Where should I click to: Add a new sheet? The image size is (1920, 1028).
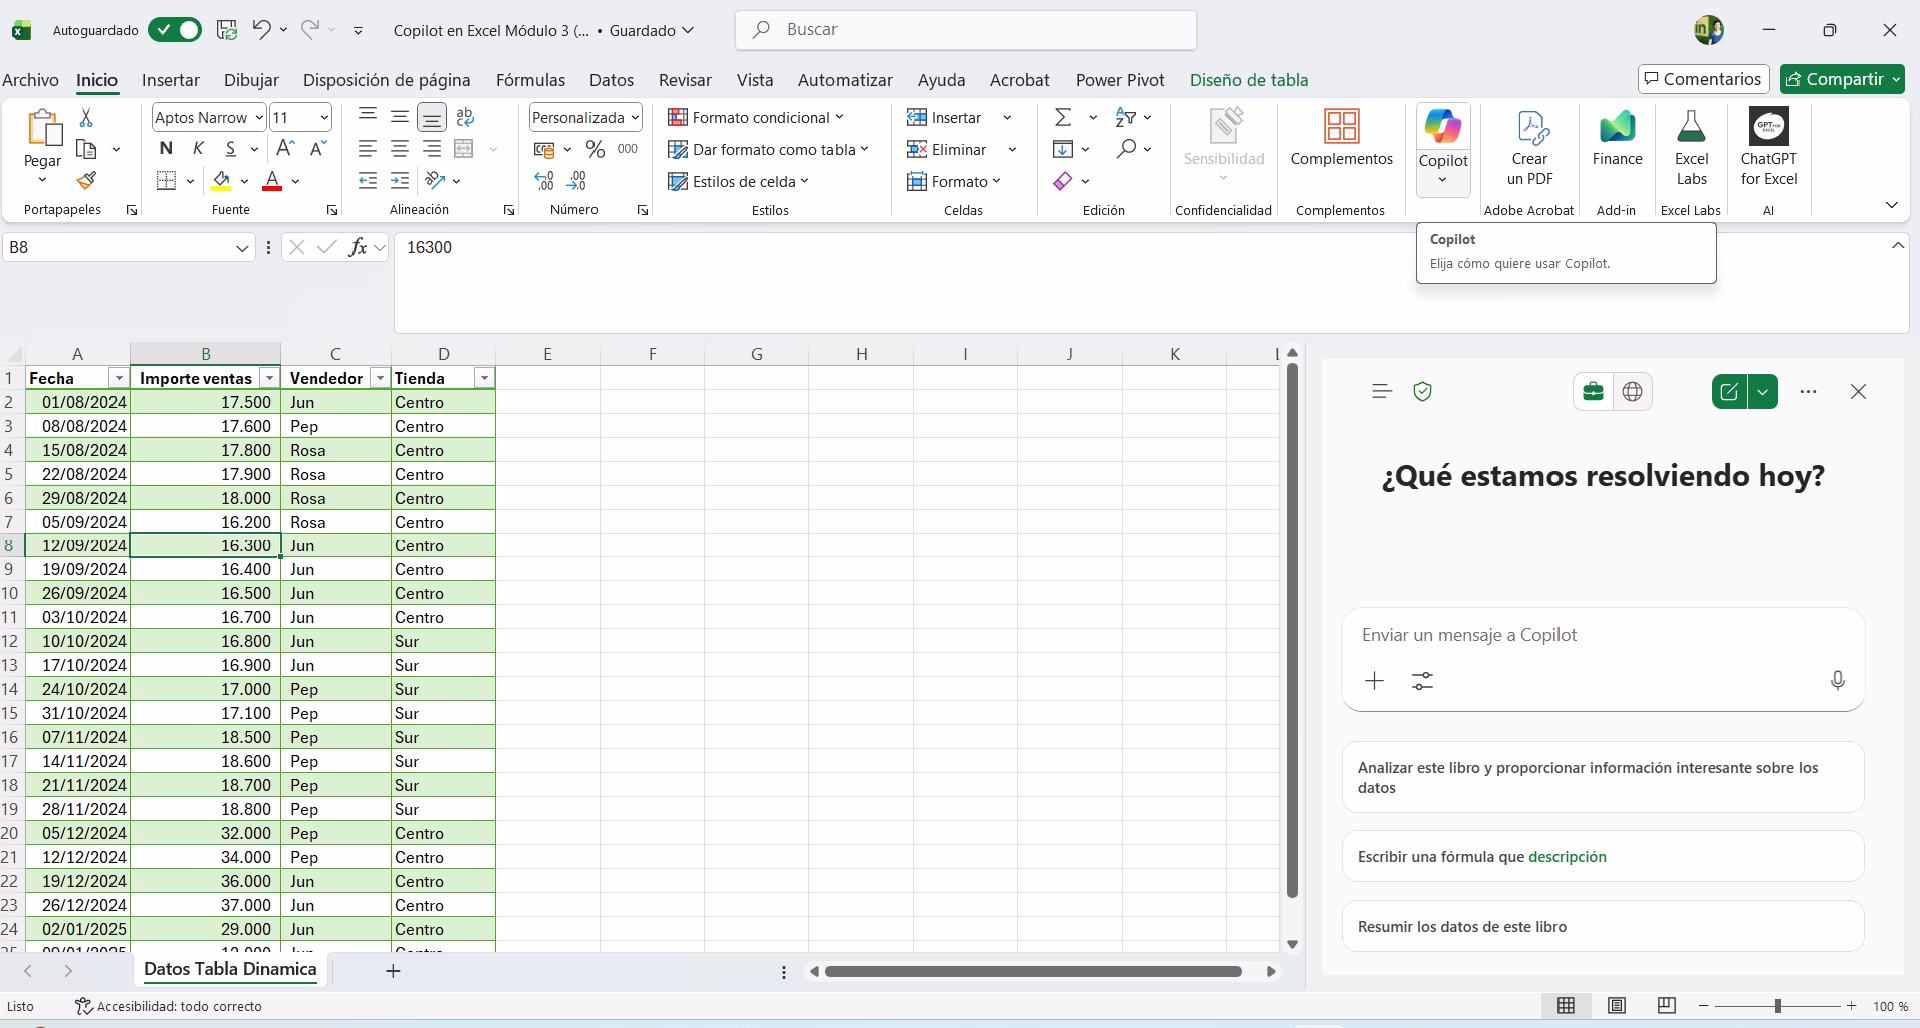pyautogui.click(x=393, y=971)
